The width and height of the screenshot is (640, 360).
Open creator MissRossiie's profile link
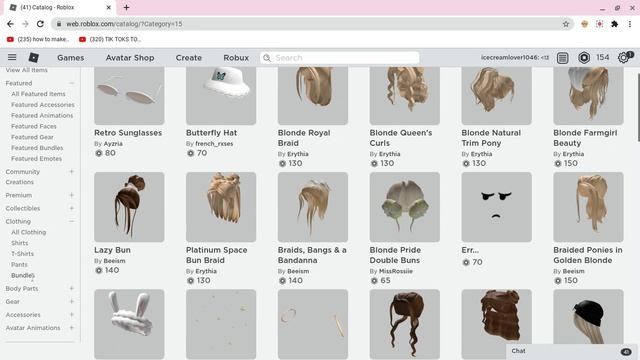396,271
